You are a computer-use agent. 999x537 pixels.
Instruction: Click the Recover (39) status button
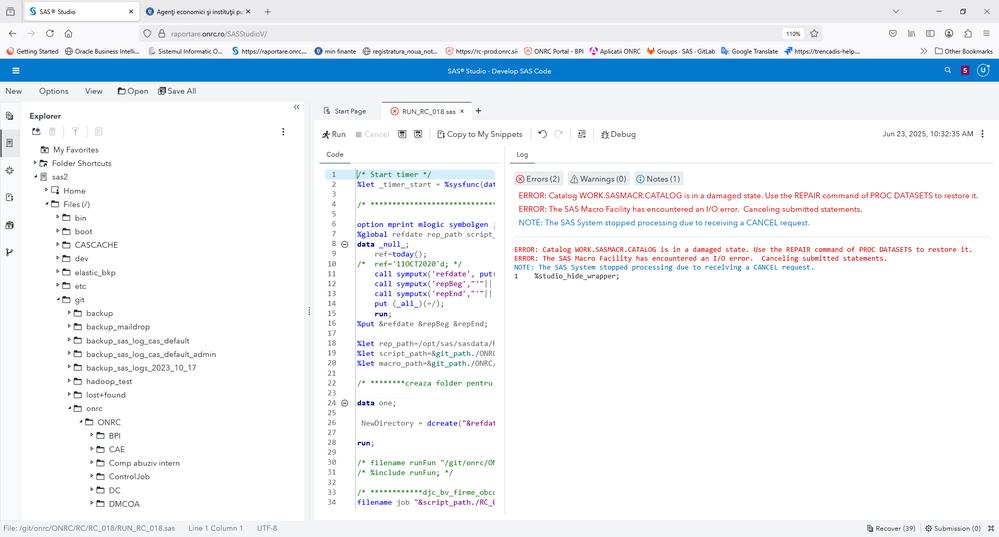point(890,528)
